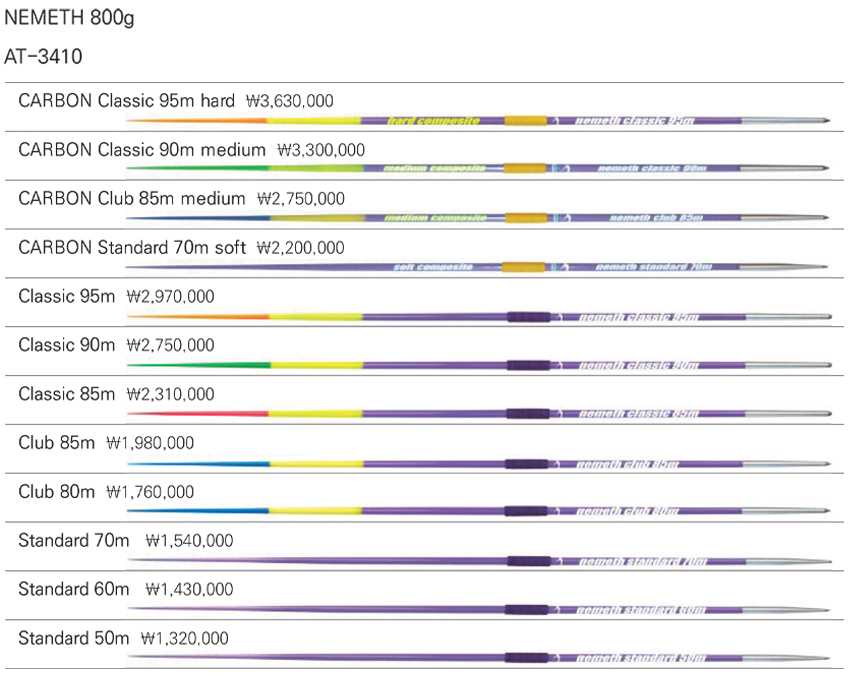Open the Club 80m product label

click(57, 492)
